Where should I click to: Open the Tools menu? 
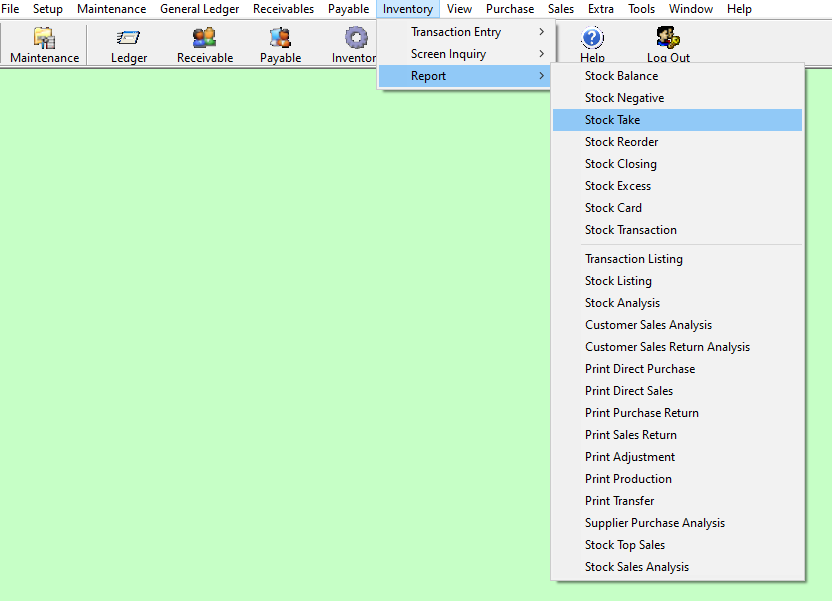coord(642,9)
